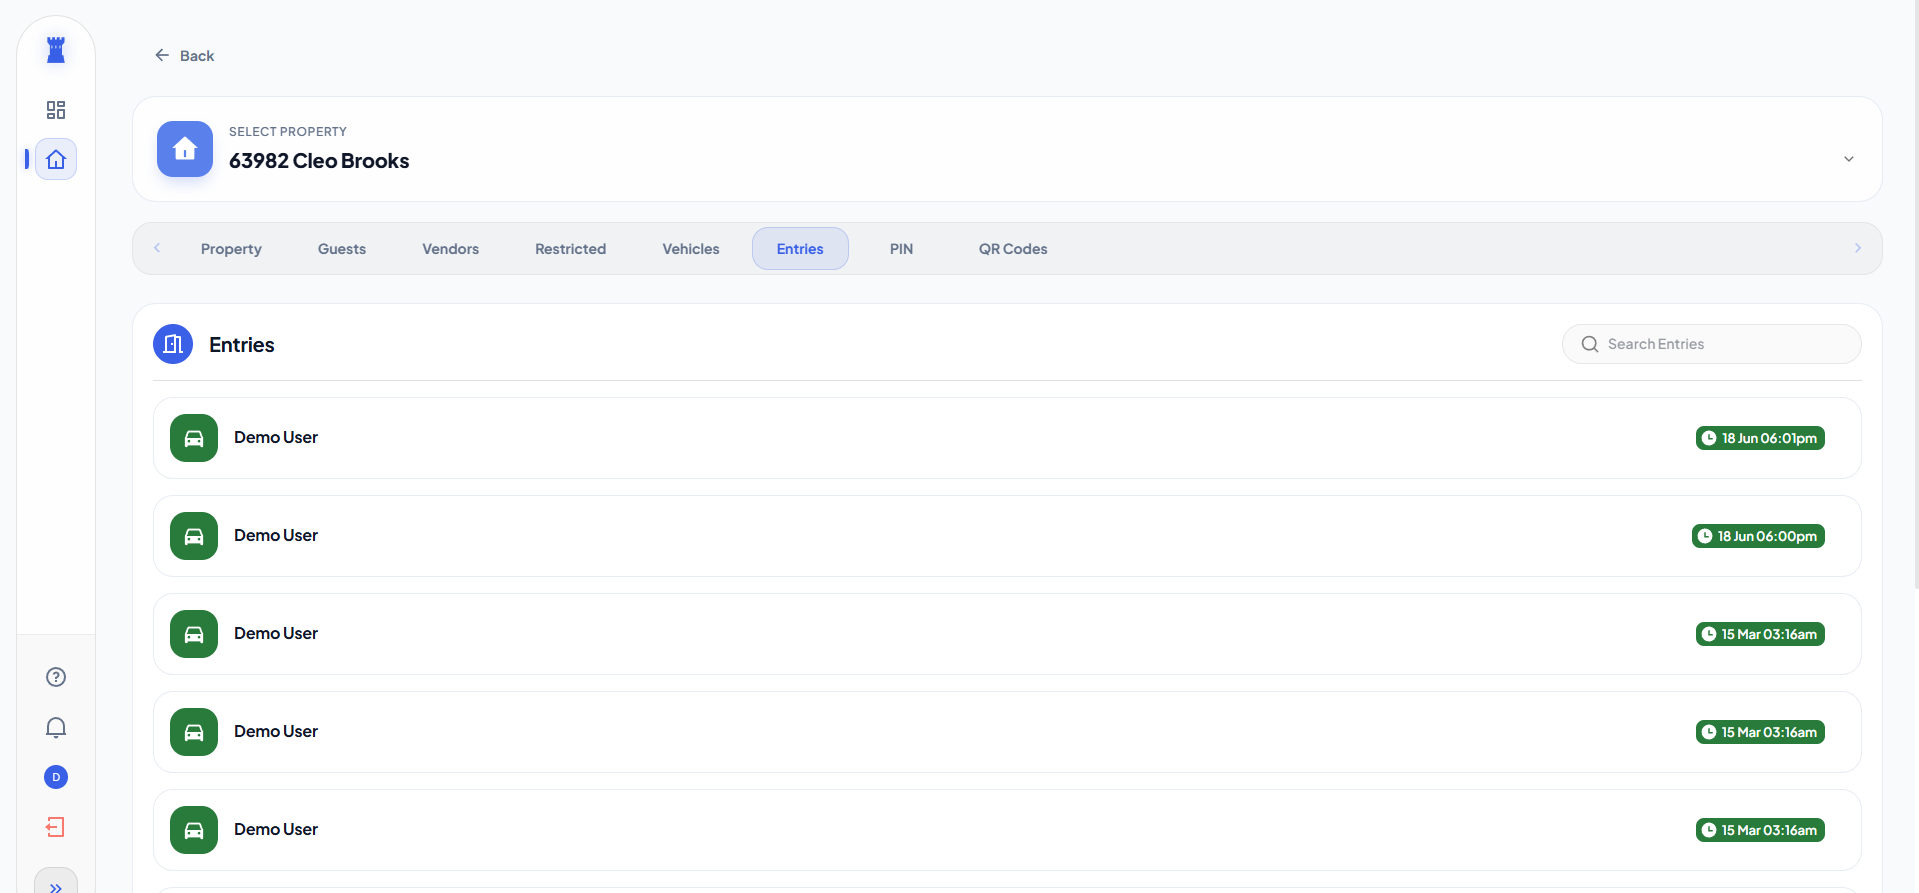Switch to the Guests tab

342,249
